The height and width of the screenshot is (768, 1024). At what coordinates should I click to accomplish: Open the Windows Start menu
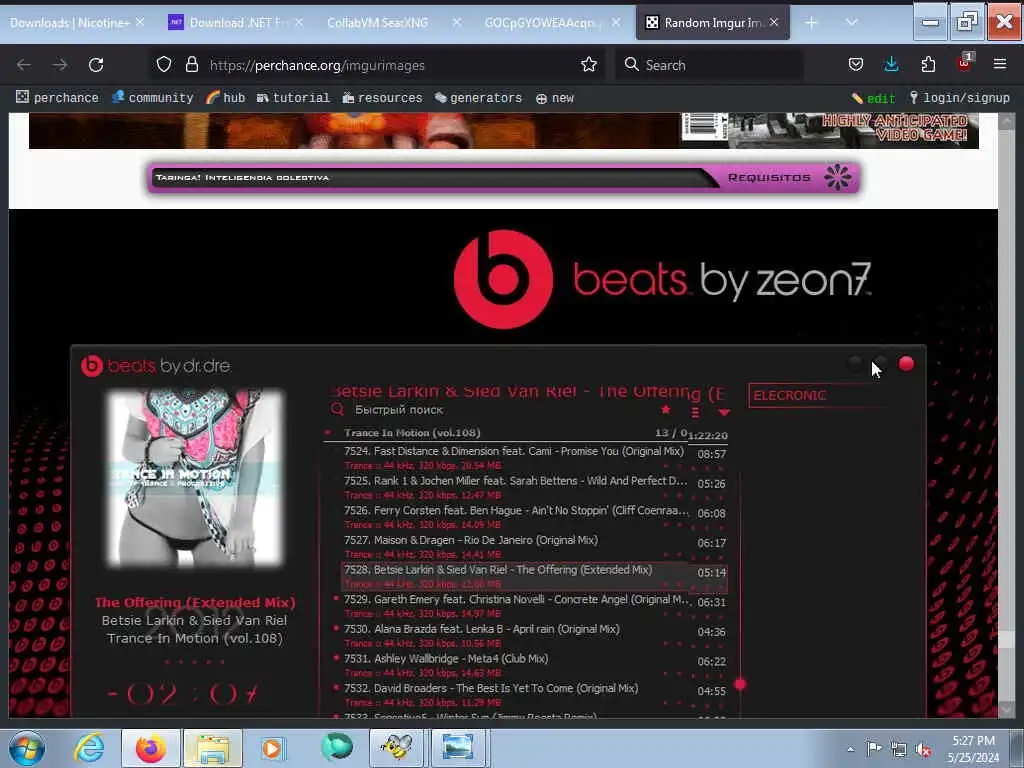26,748
